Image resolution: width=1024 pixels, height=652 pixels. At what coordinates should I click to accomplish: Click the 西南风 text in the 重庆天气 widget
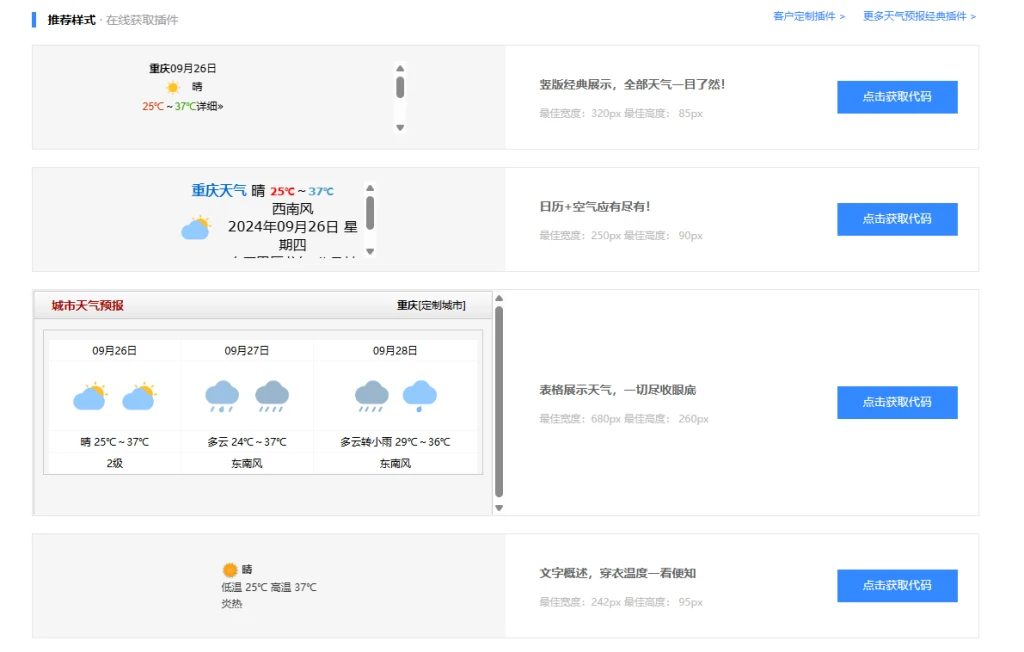(x=293, y=208)
